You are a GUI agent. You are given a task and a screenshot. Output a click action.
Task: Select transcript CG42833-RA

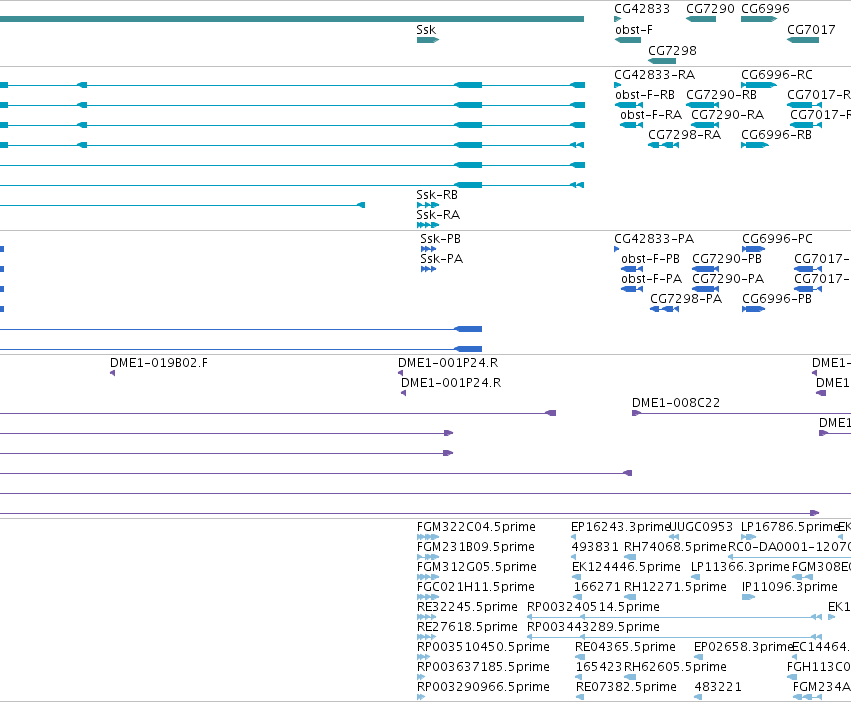(654, 75)
